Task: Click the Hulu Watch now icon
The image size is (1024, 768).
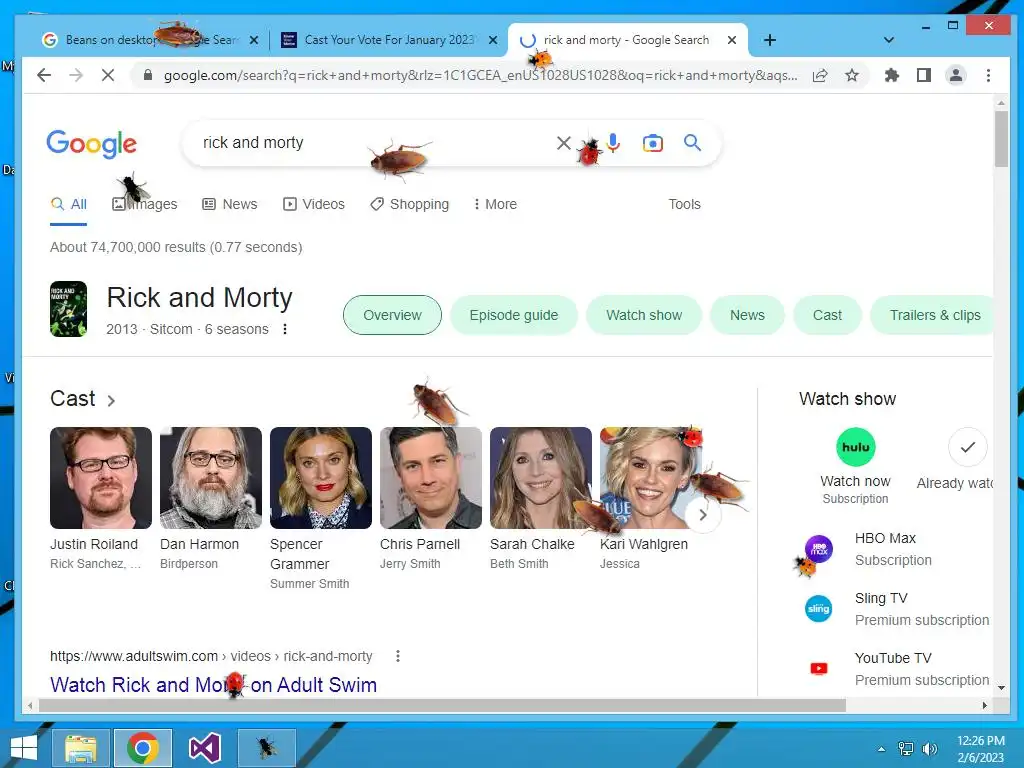Action: 856,447
